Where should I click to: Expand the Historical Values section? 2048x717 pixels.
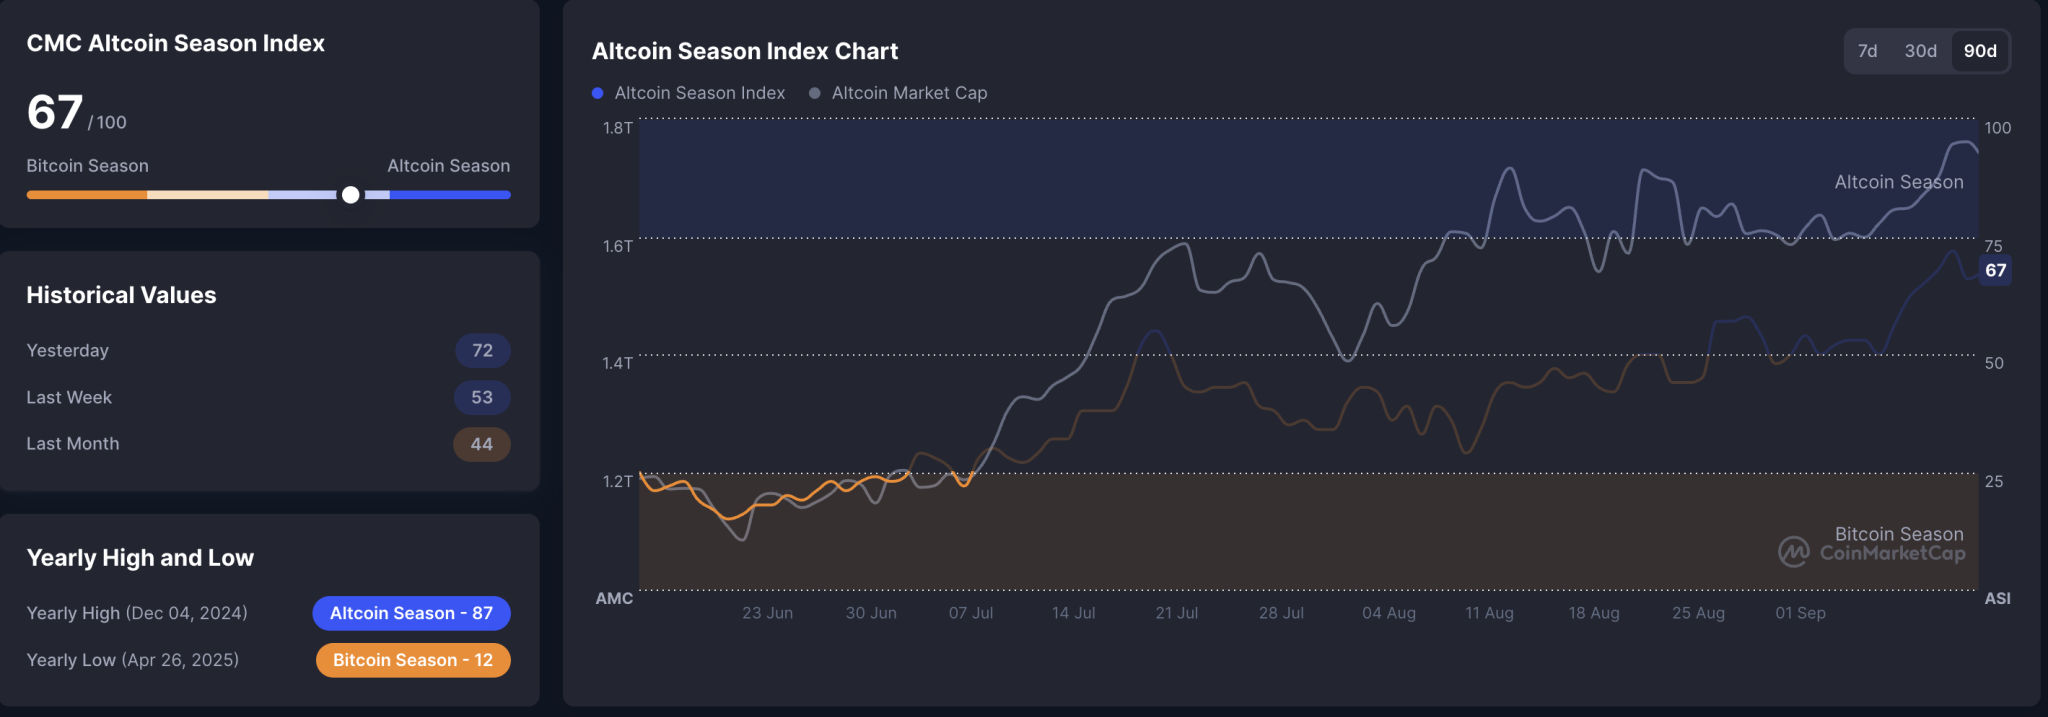121,295
